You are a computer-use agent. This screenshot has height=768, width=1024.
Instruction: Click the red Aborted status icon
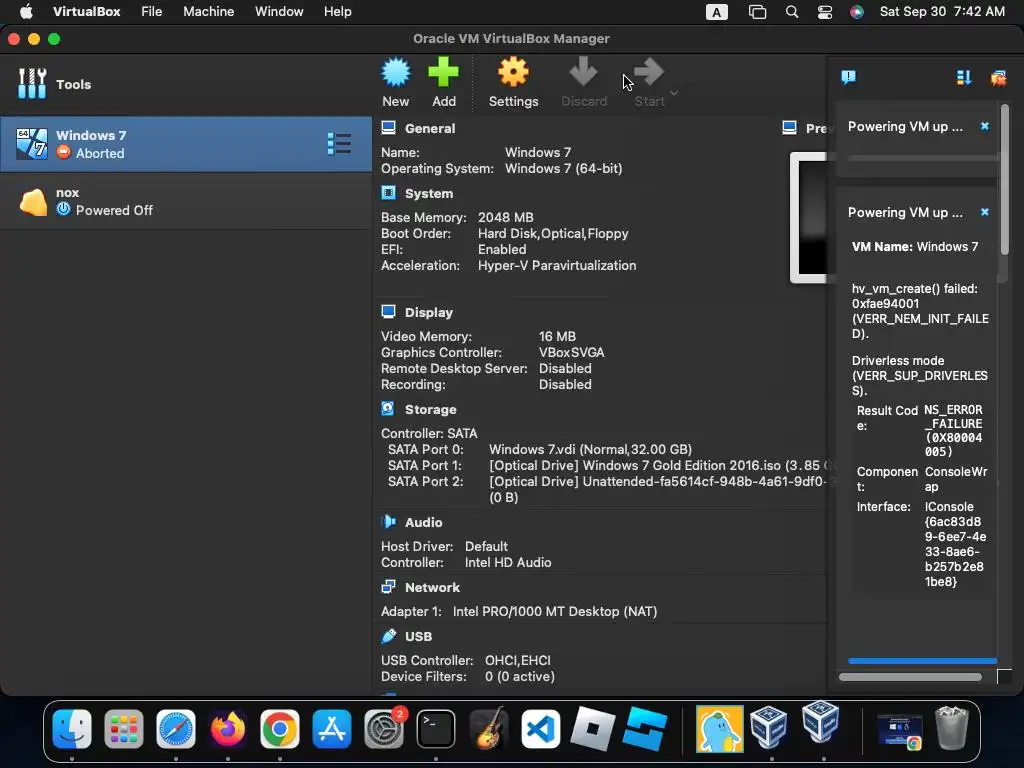point(63,153)
